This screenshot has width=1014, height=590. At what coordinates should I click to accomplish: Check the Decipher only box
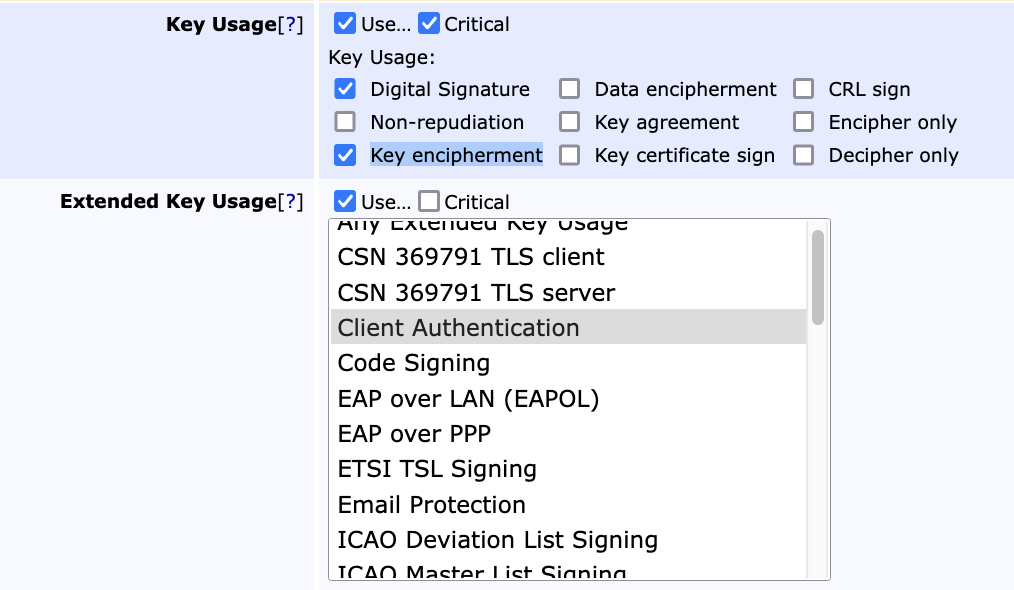(x=803, y=155)
